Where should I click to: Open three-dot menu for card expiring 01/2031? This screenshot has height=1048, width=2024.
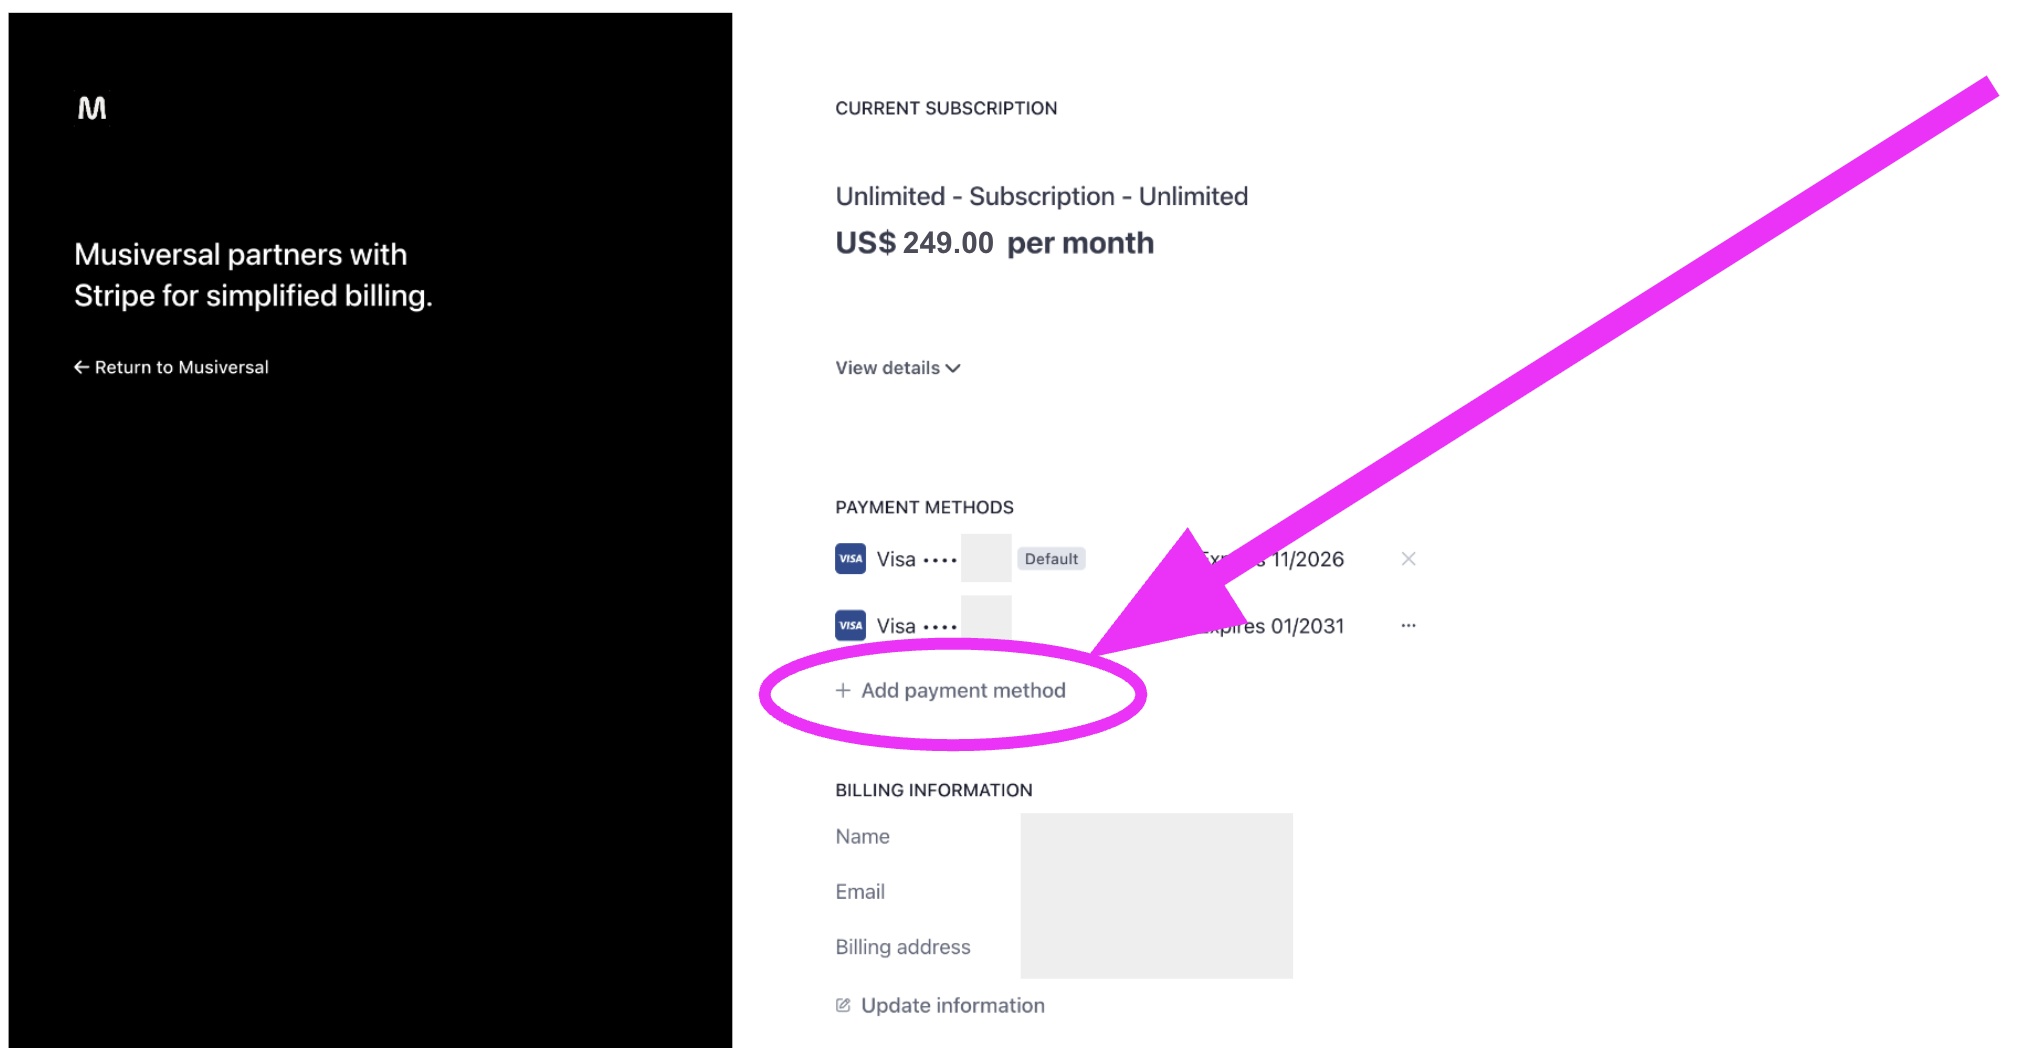click(1408, 626)
